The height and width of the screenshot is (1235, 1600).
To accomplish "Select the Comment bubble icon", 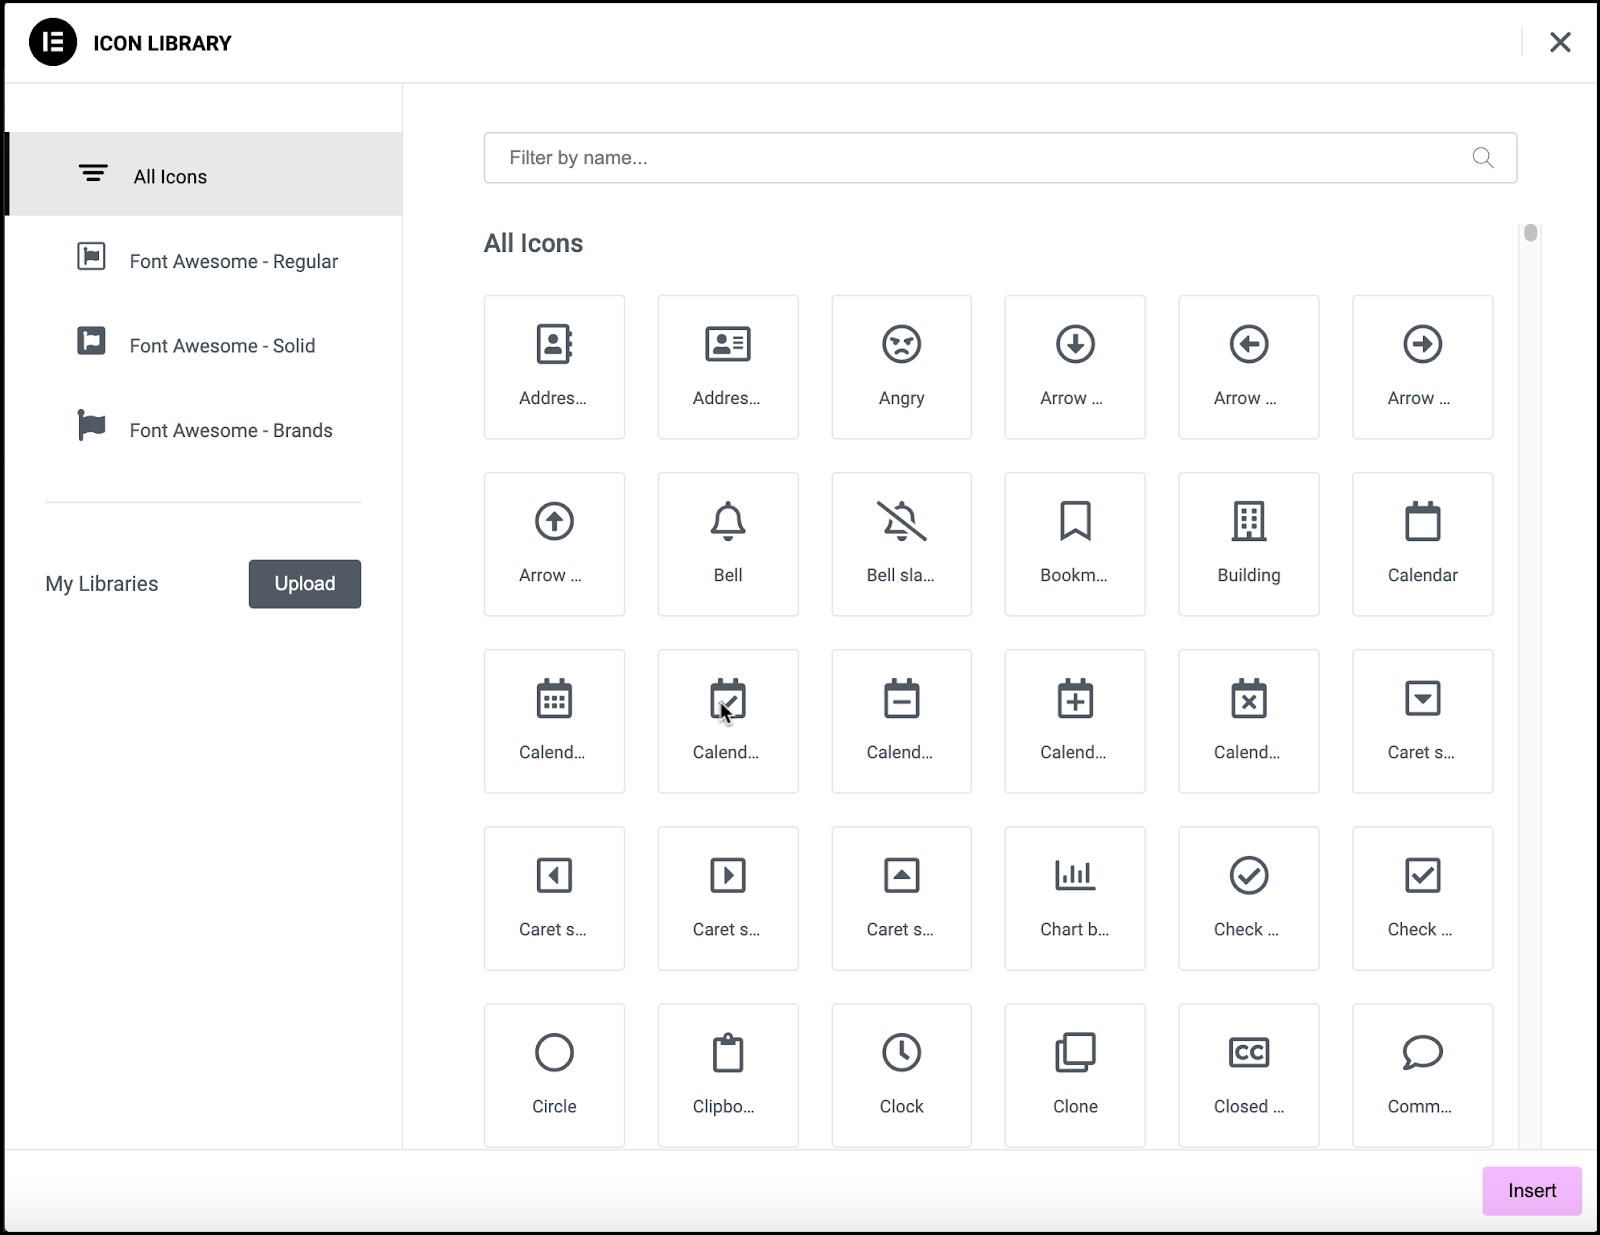I will (1422, 1075).
